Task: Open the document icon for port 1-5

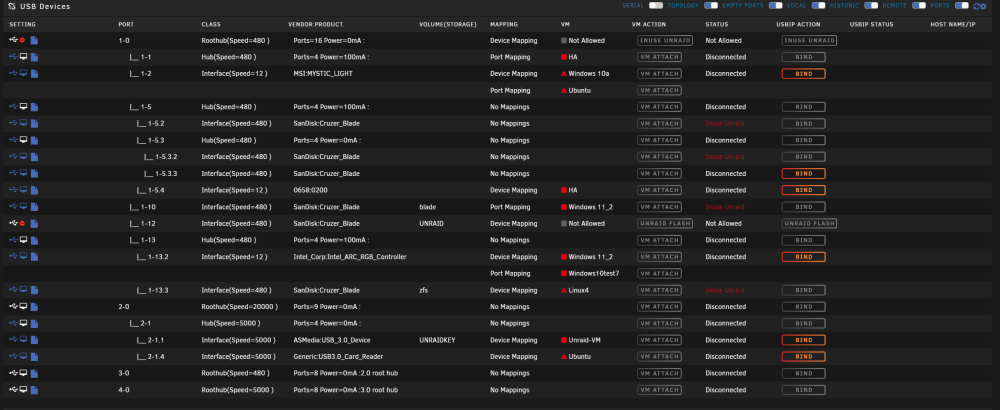Action: pos(34,106)
